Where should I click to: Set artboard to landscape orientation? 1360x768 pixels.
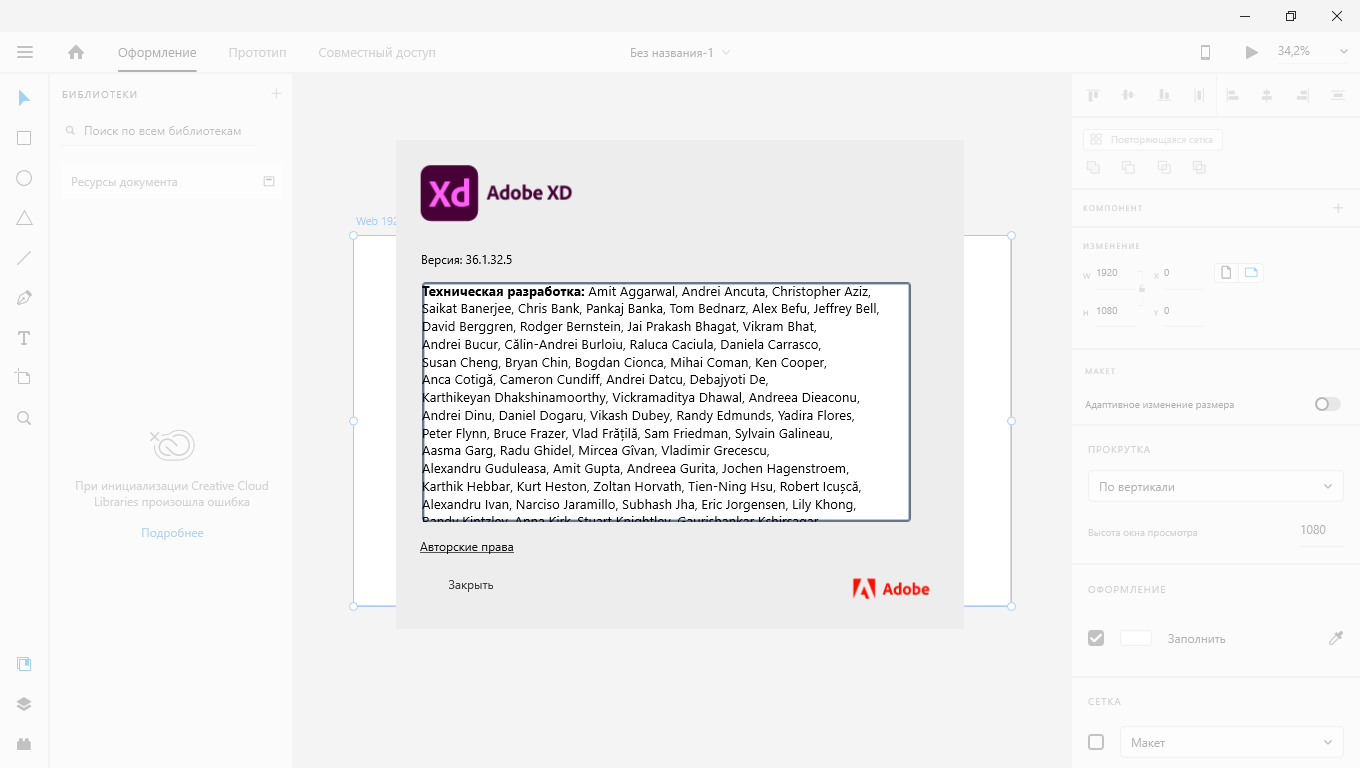click(x=1251, y=273)
